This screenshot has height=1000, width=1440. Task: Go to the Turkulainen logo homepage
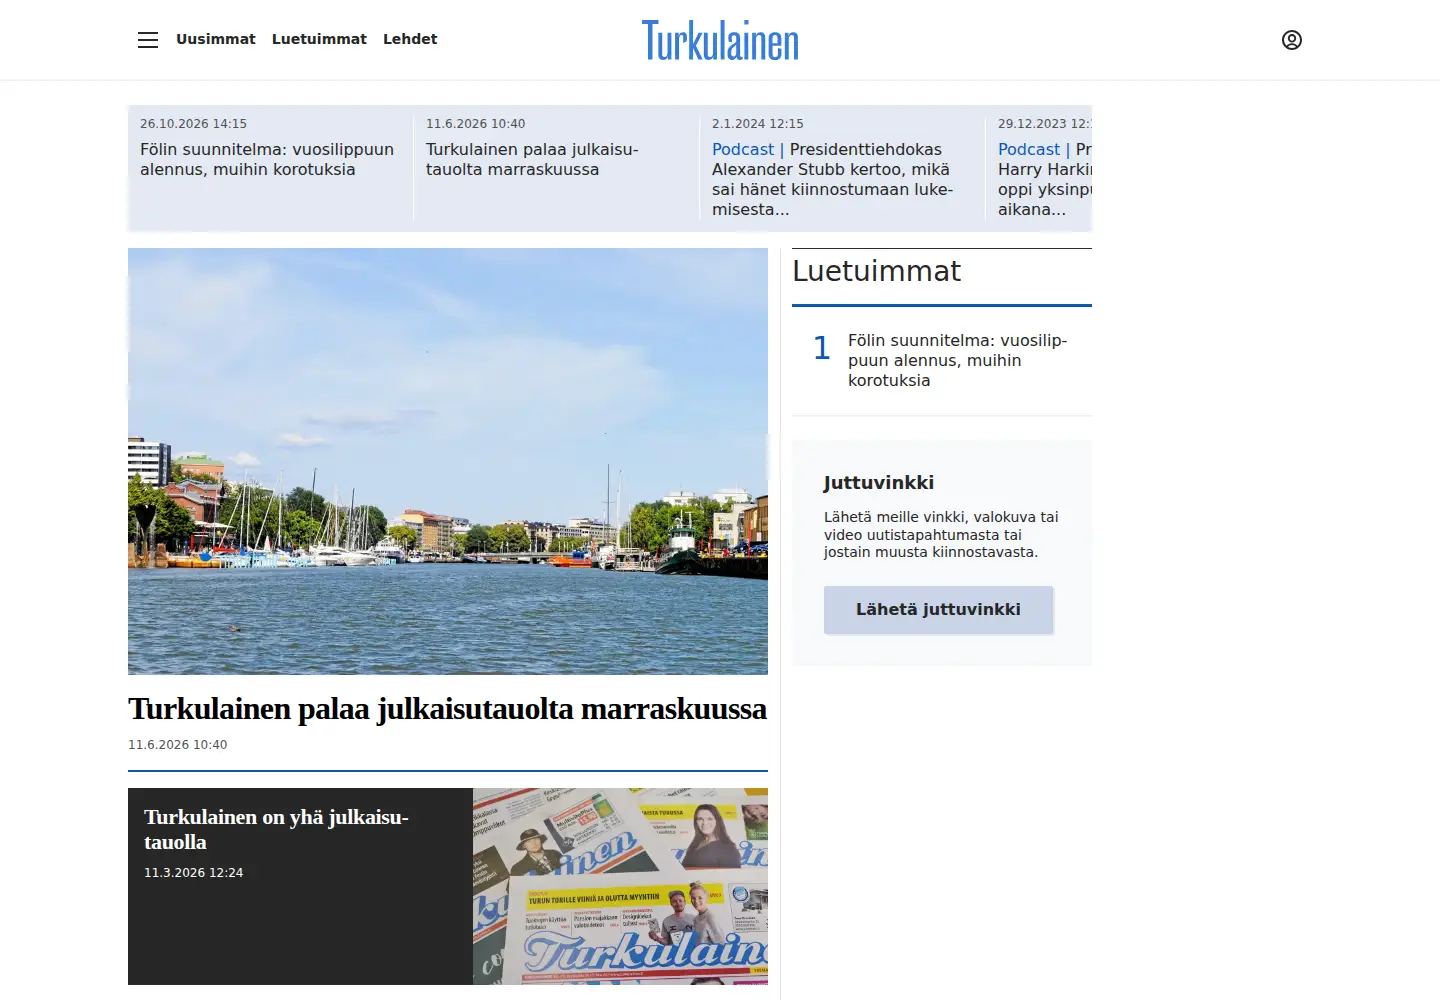pos(720,41)
